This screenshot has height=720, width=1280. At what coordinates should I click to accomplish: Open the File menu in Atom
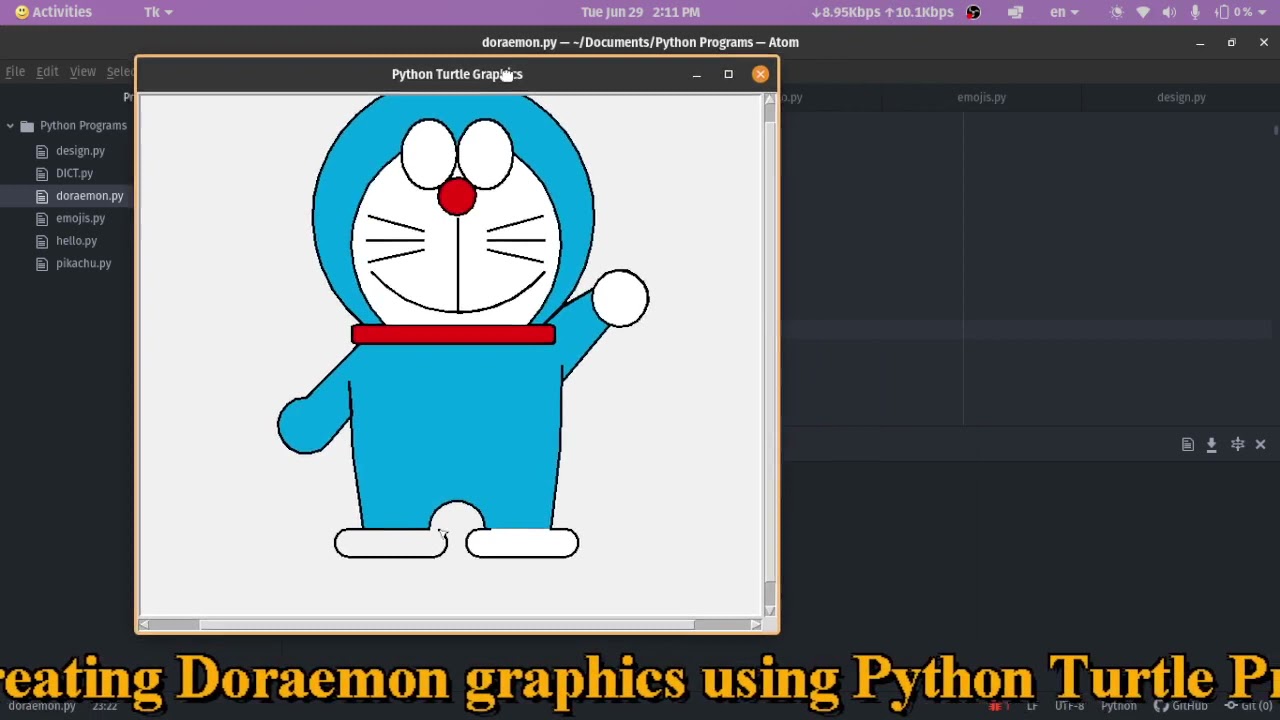(15, 72)
